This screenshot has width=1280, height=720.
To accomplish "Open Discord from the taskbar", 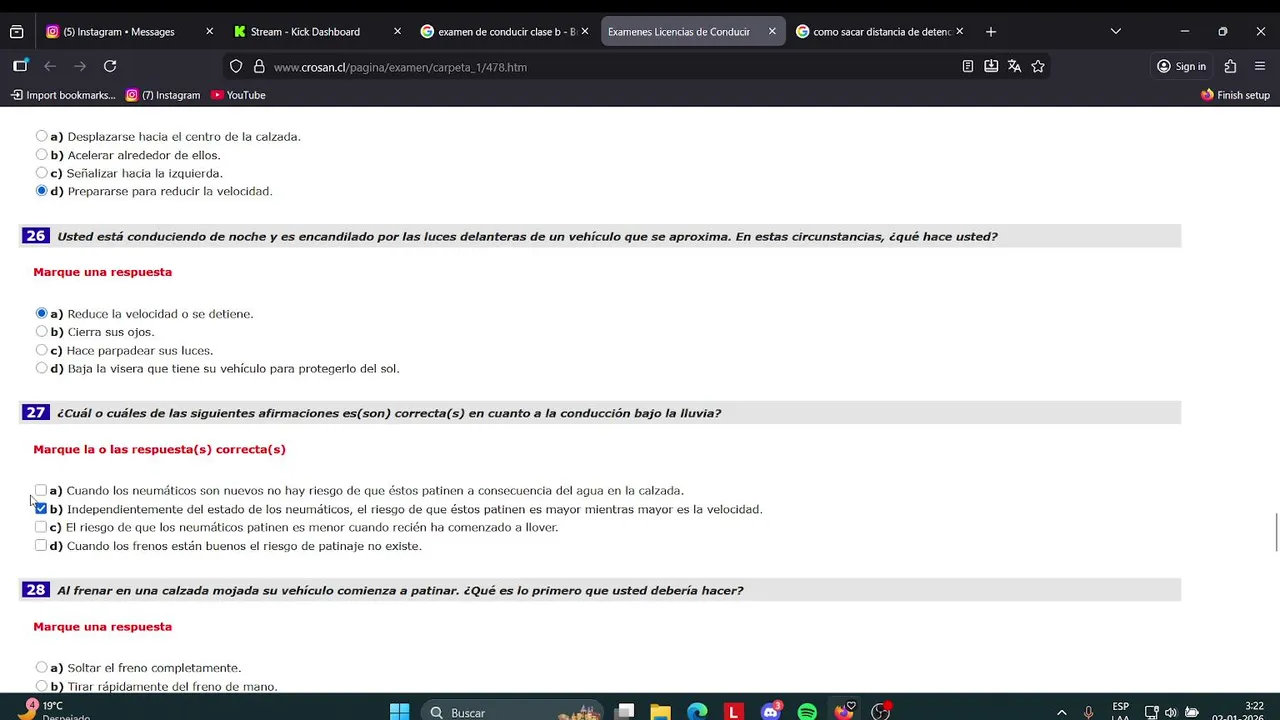I will tap(771, 712).
